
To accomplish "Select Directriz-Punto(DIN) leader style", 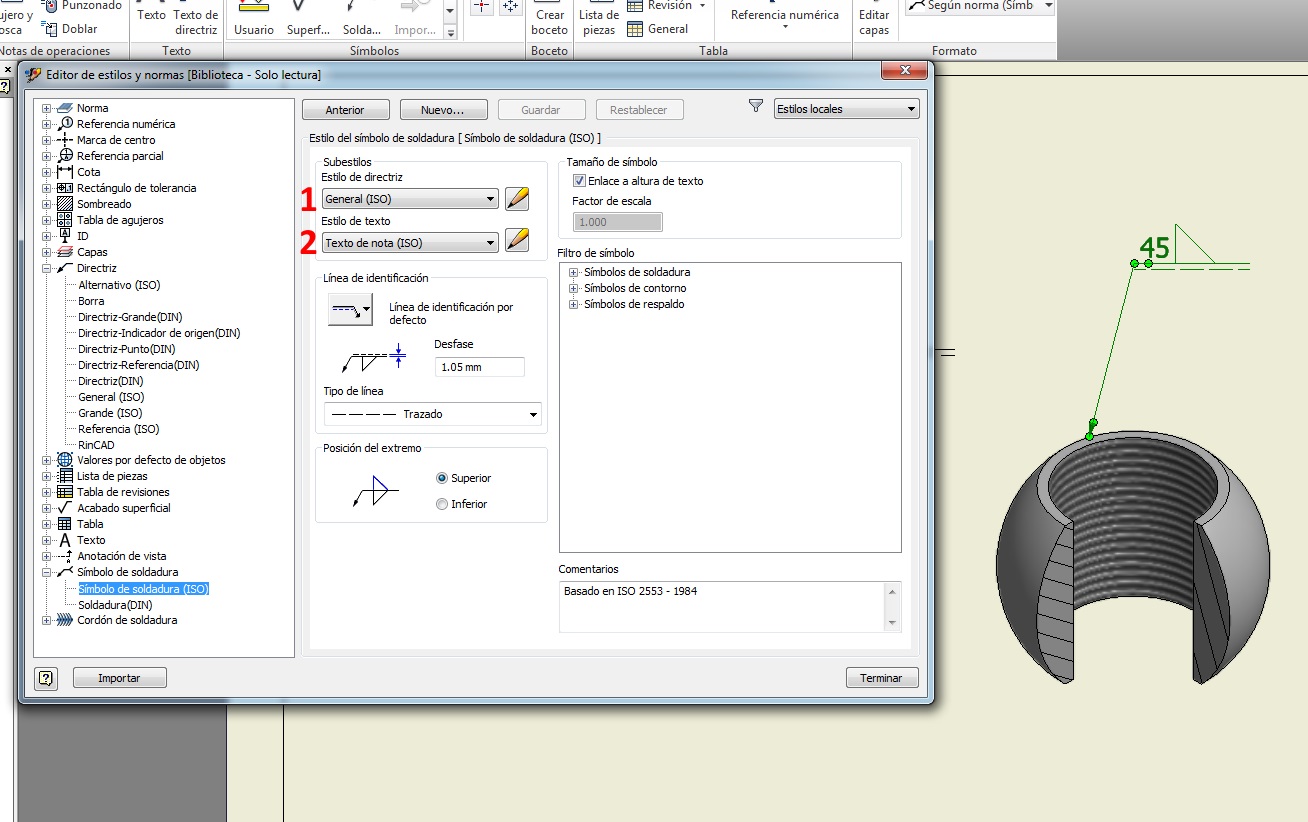I will click(x=126, y=349).
